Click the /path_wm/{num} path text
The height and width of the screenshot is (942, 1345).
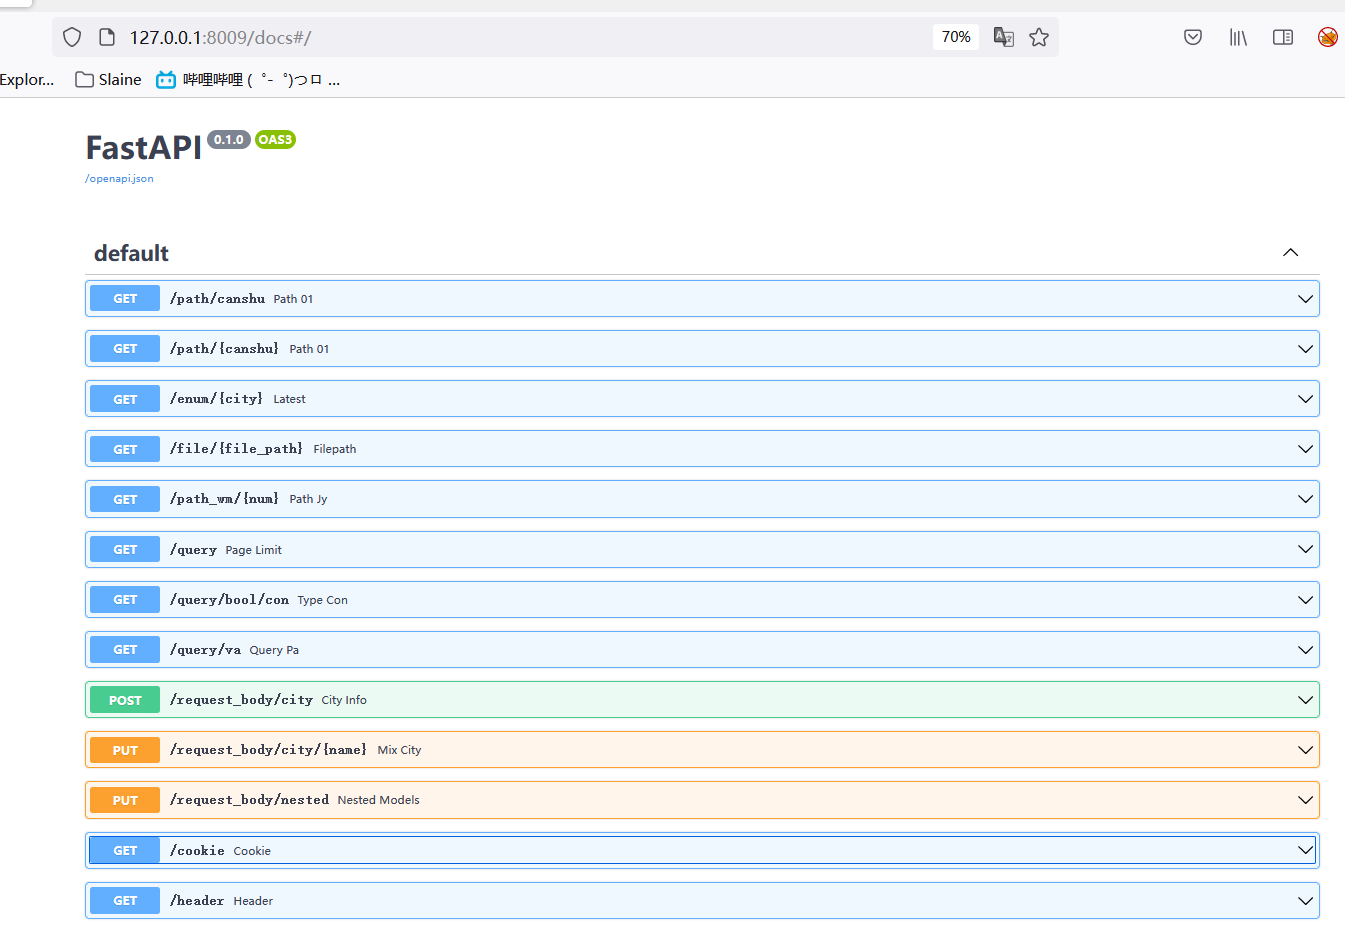coord(224,499)
